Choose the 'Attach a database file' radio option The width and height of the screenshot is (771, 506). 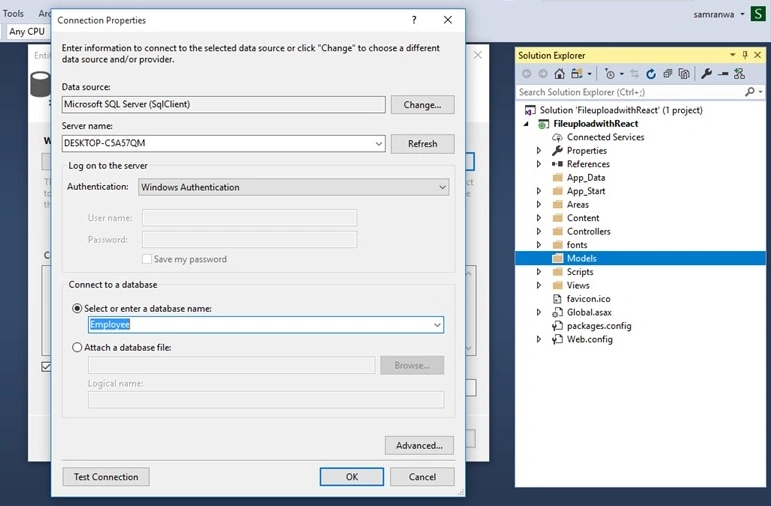(77, 347)
